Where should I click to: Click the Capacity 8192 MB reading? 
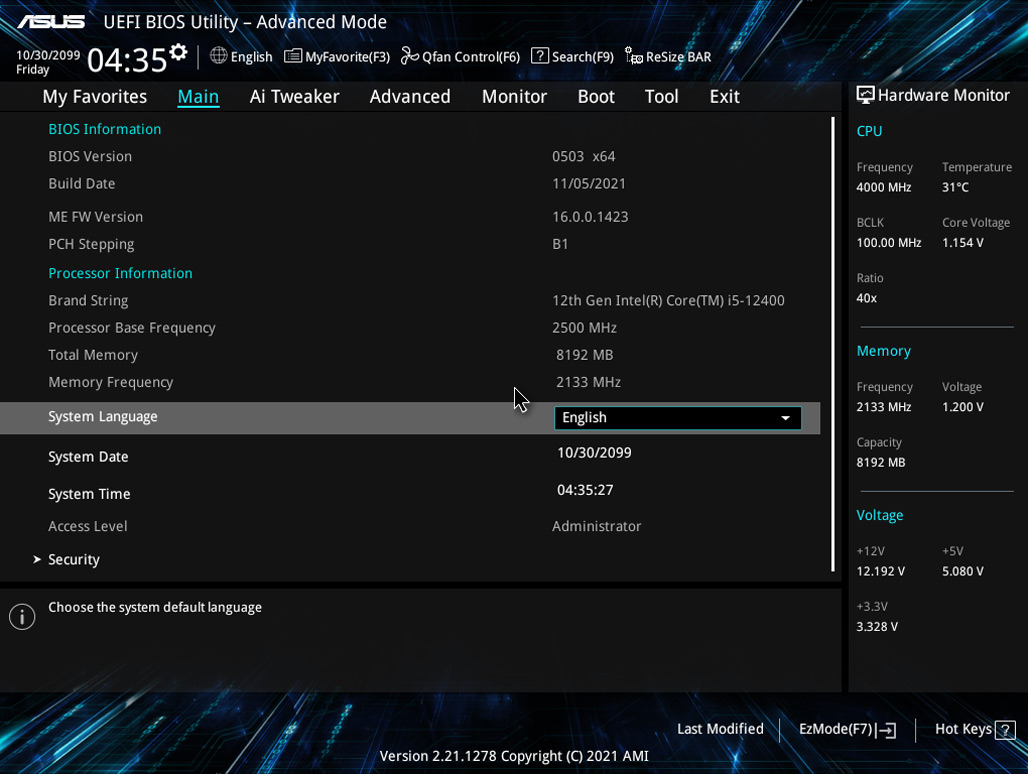click(x=880, y=463)
